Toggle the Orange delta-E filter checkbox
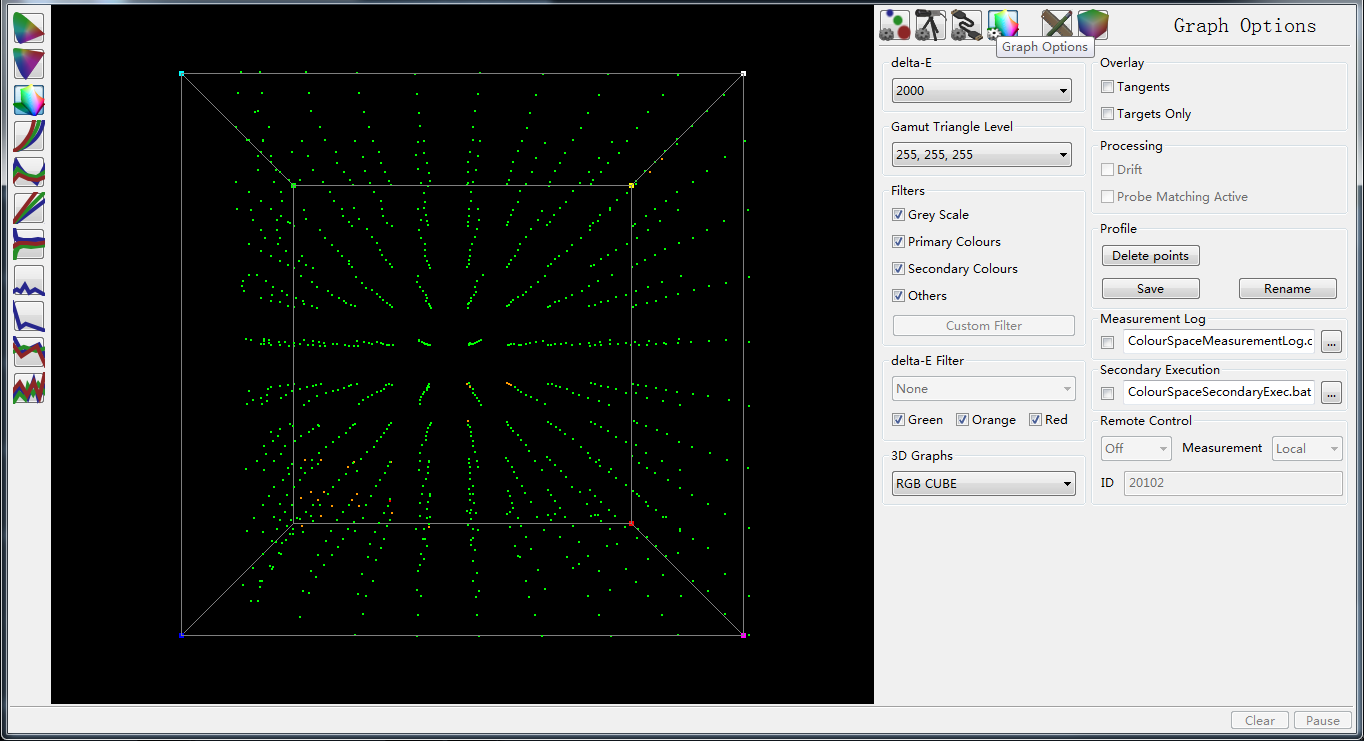Screen dimensions: 1364x742 [x=962, y=420]
